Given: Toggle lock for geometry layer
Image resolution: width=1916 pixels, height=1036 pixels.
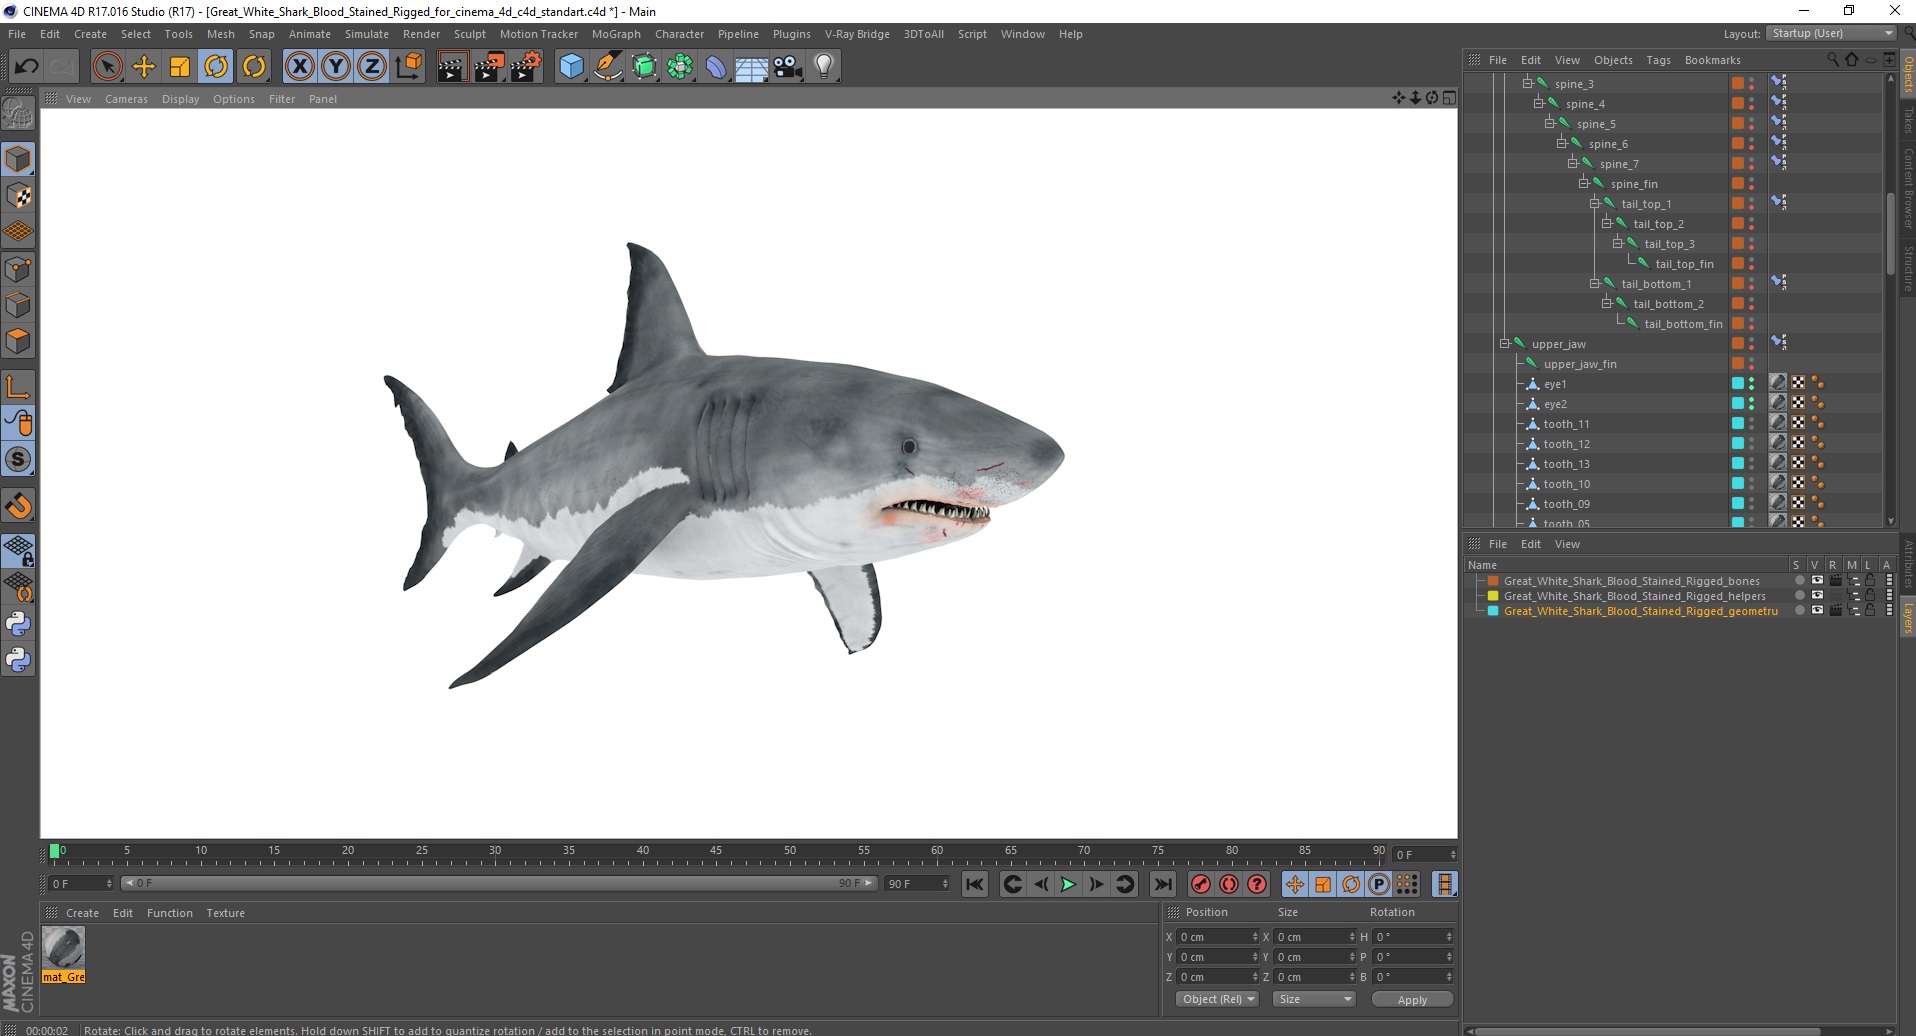Looking at the screenshot, I should (x=1870, y=610).
